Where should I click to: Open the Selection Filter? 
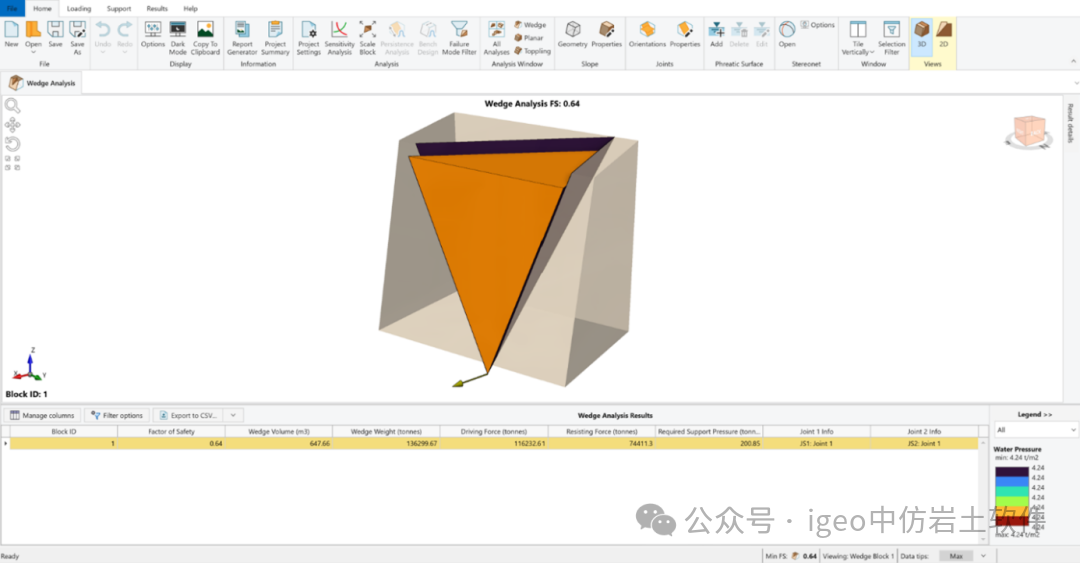coord(891,38)
